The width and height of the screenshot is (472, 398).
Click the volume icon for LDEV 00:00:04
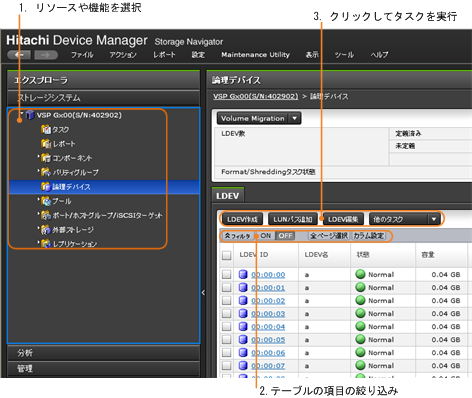[x=243, y=326]
